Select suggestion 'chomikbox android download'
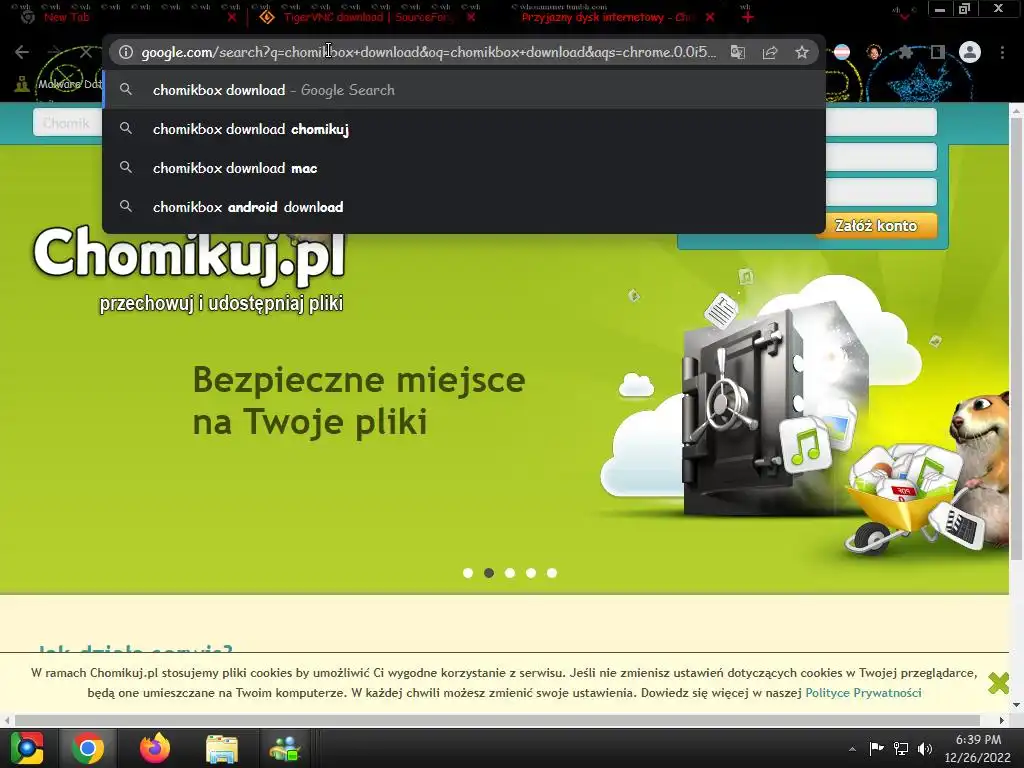Viewport: 1024px width, 768px height. (x=464, y=207)
